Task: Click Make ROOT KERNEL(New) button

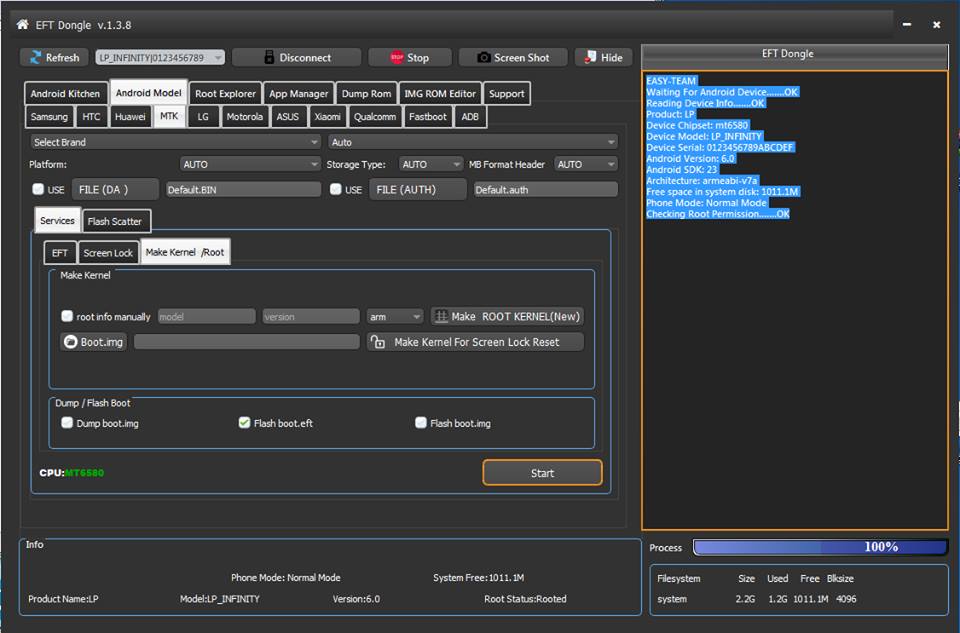Action: click(507, 316)
